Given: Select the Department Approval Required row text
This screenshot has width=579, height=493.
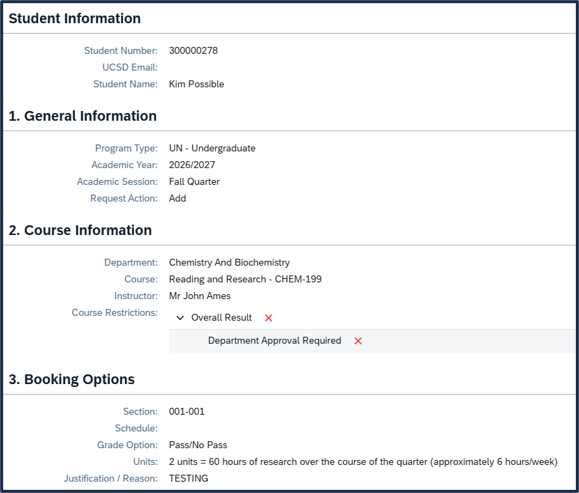Looking at the screenshot, I should coord(274,340).
